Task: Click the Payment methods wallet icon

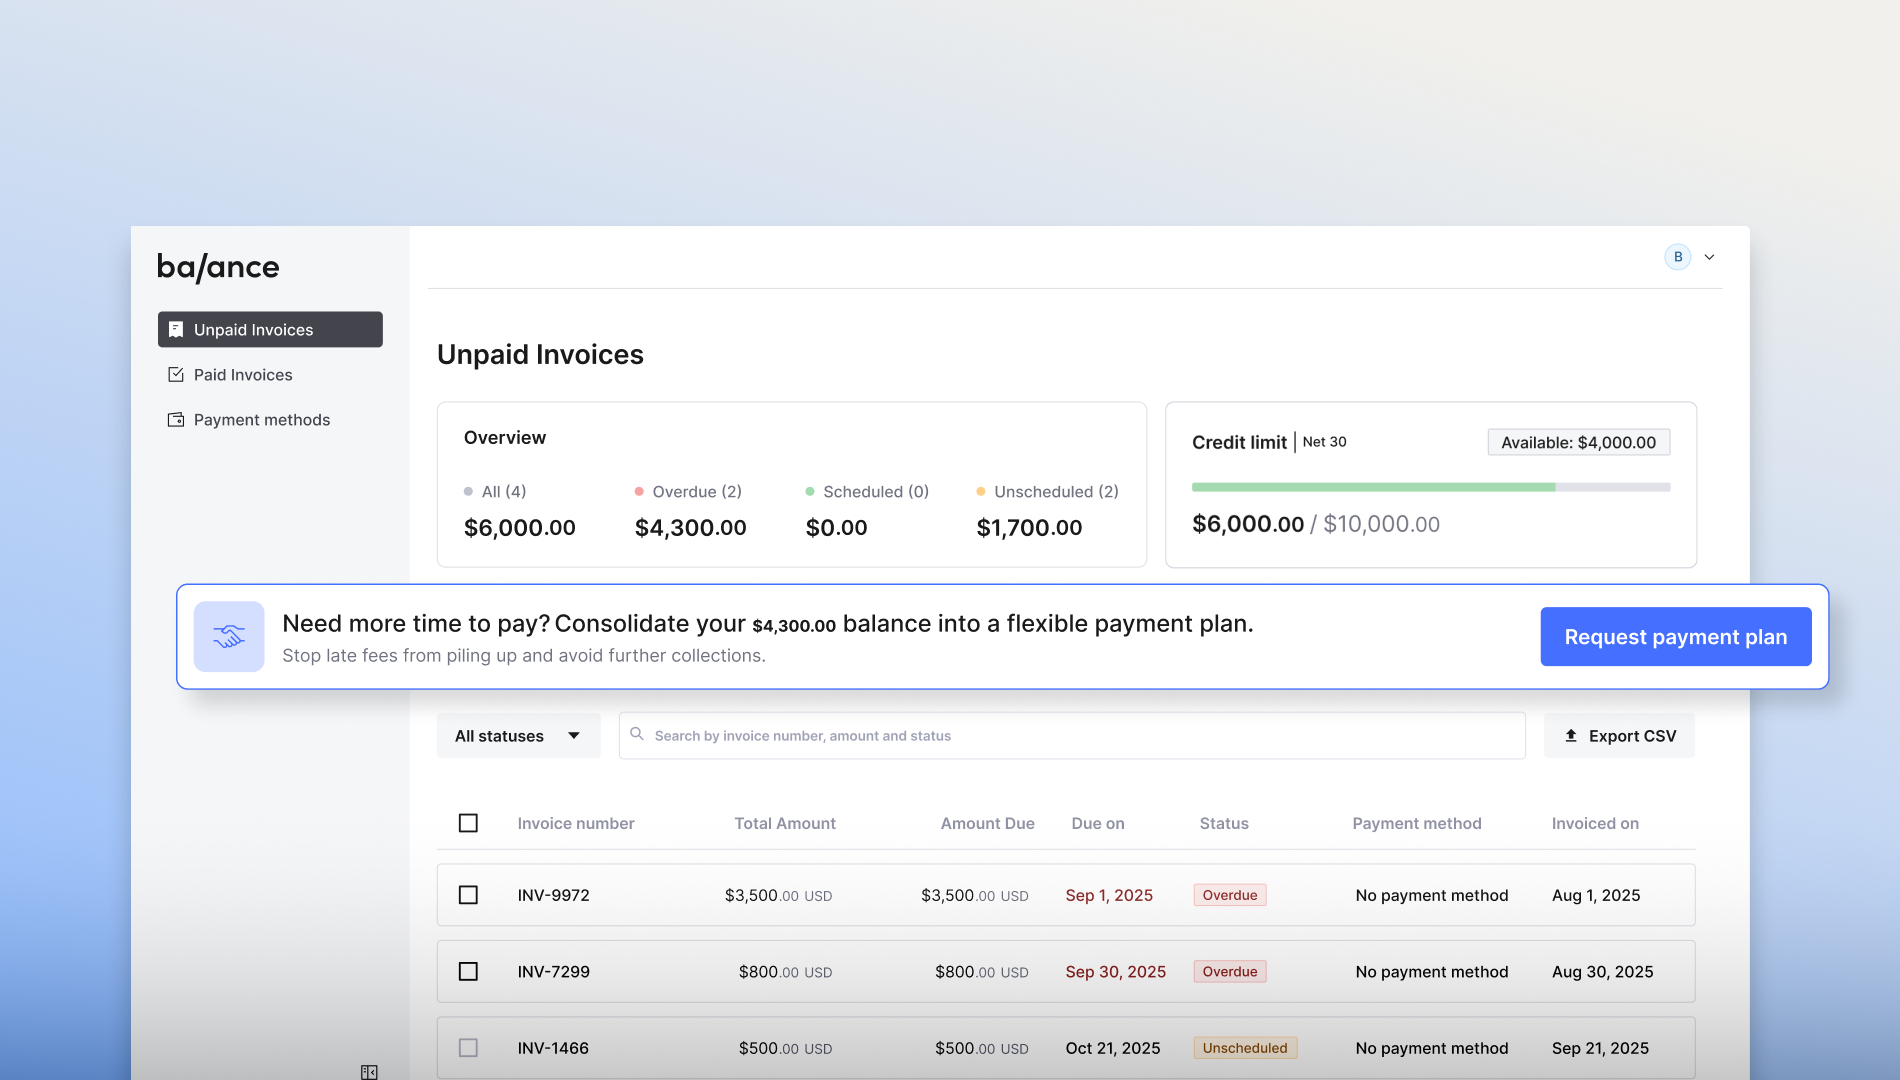Action: point(176,420)
